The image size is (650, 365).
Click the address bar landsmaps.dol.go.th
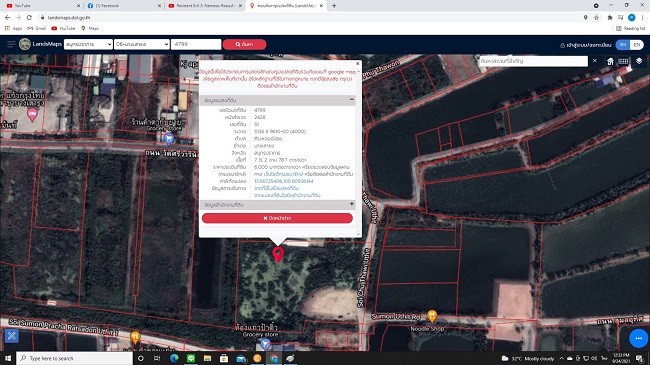[69, 18]
